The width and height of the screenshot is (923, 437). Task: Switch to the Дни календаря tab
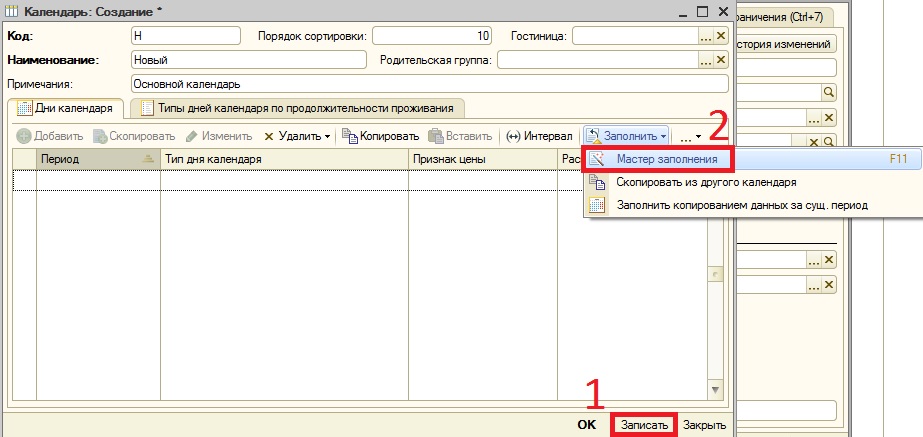pyautogui.click(x=65, y=108)
